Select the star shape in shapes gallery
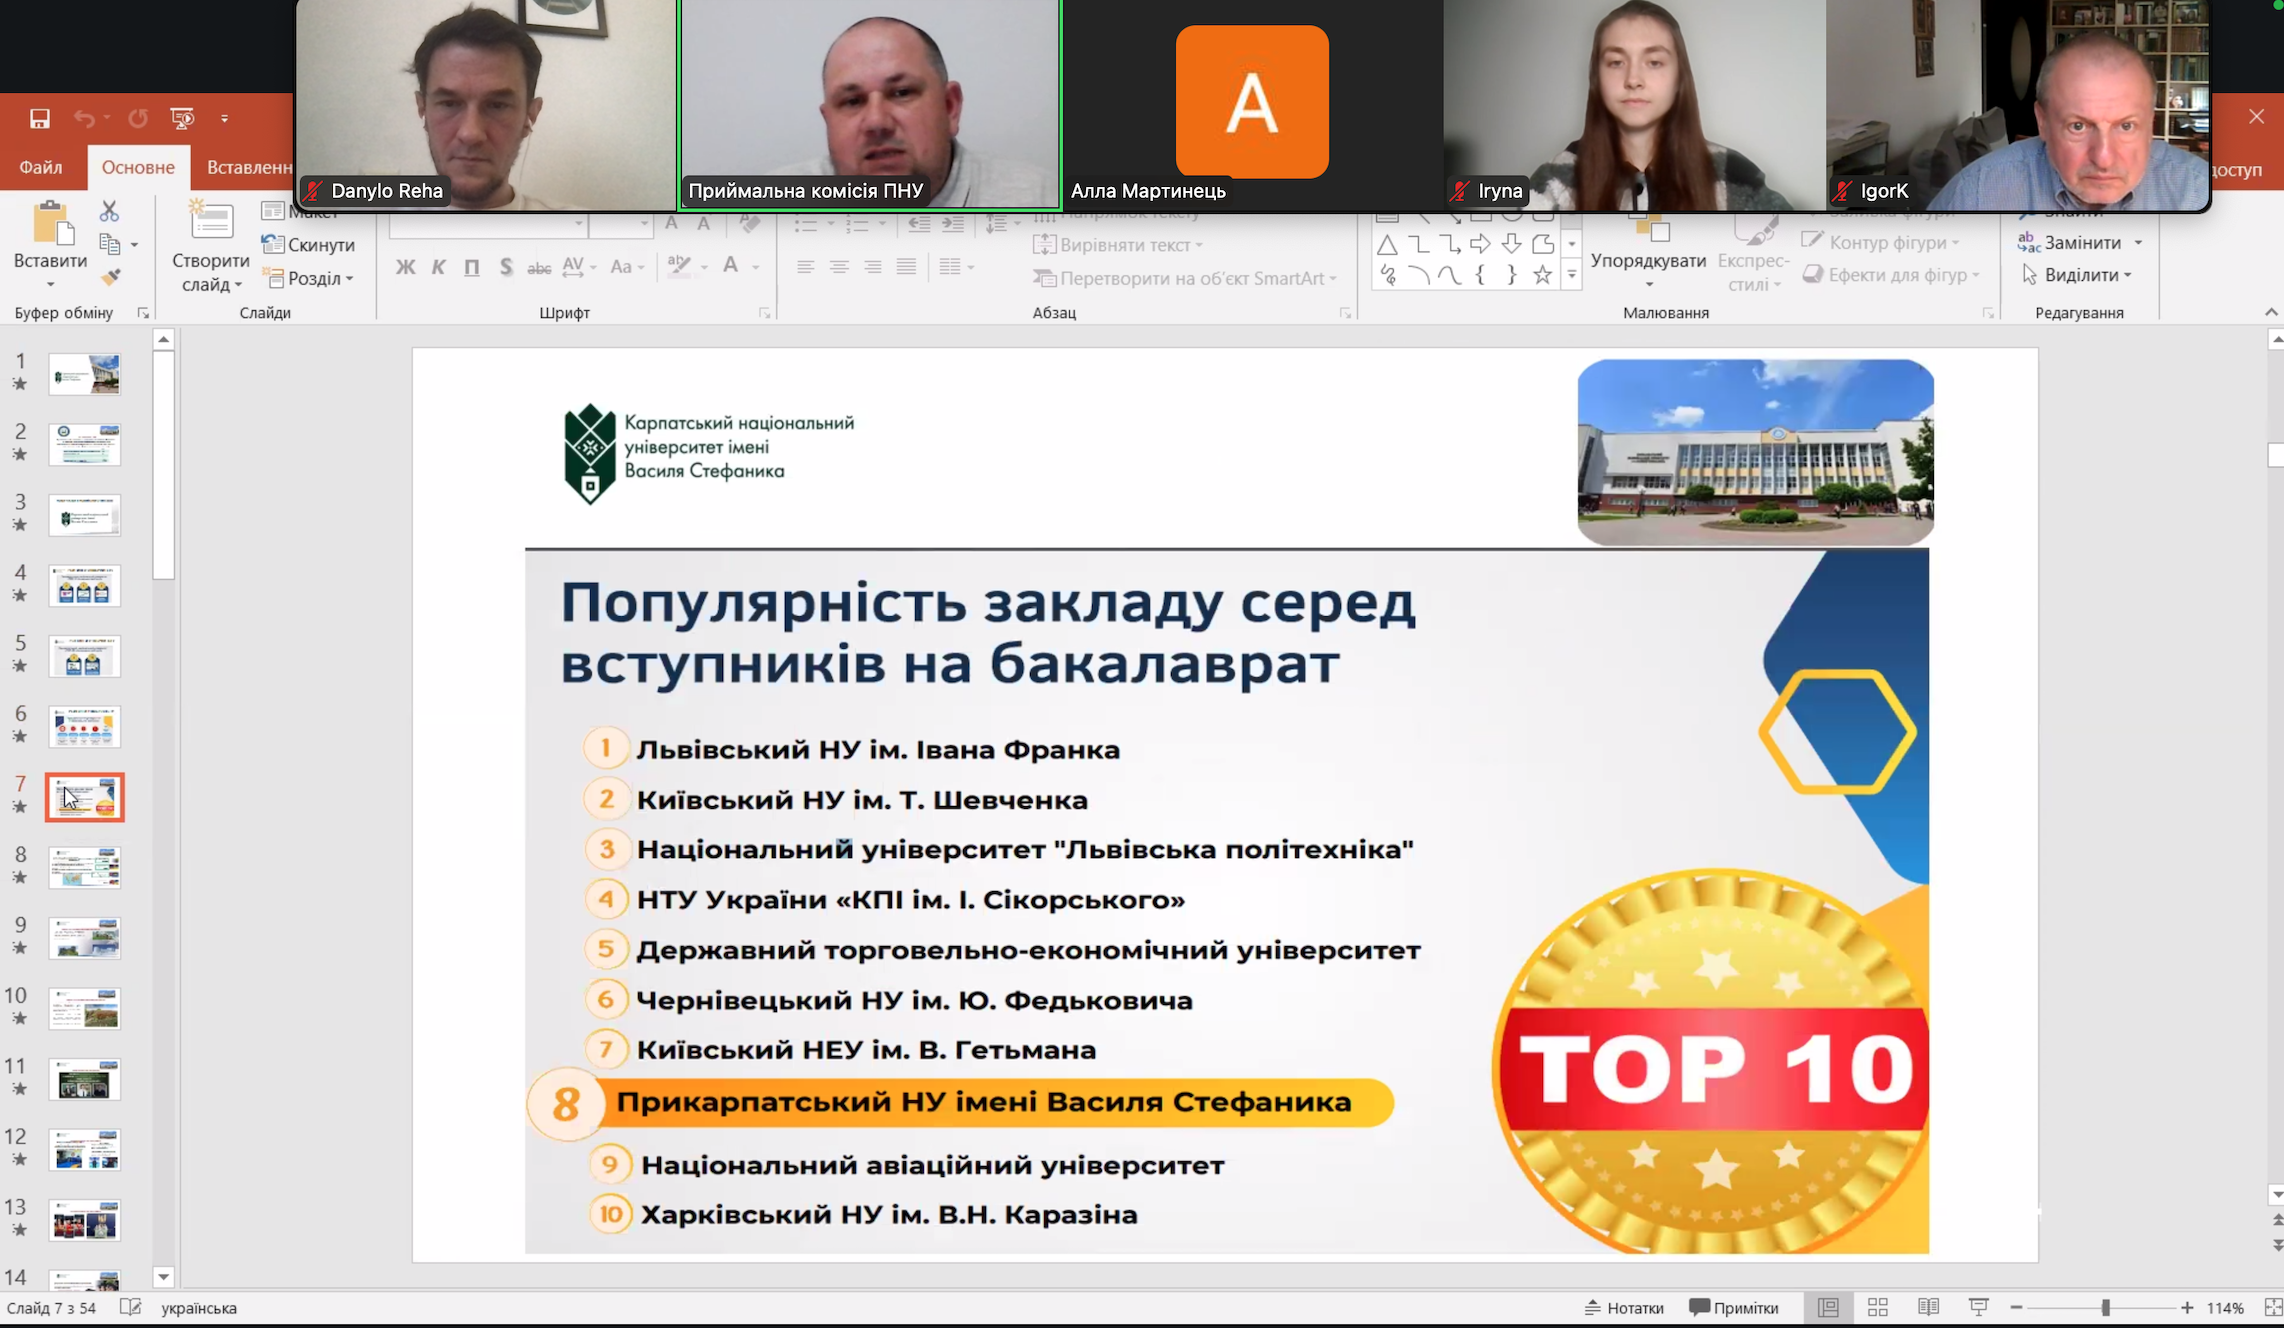The height and width of the screenshot is (1328, 2284). tap(1542, 275)
